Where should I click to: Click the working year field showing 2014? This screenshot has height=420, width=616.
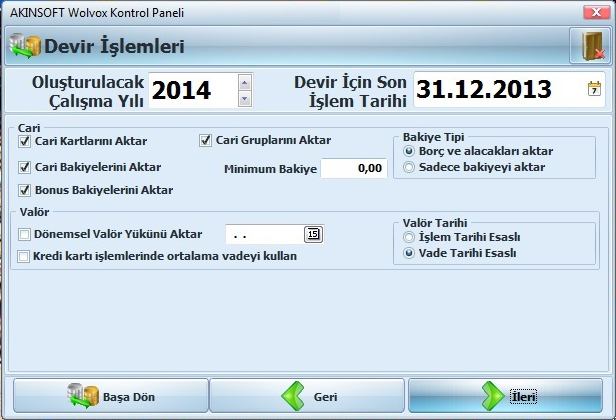coord(193,90)
